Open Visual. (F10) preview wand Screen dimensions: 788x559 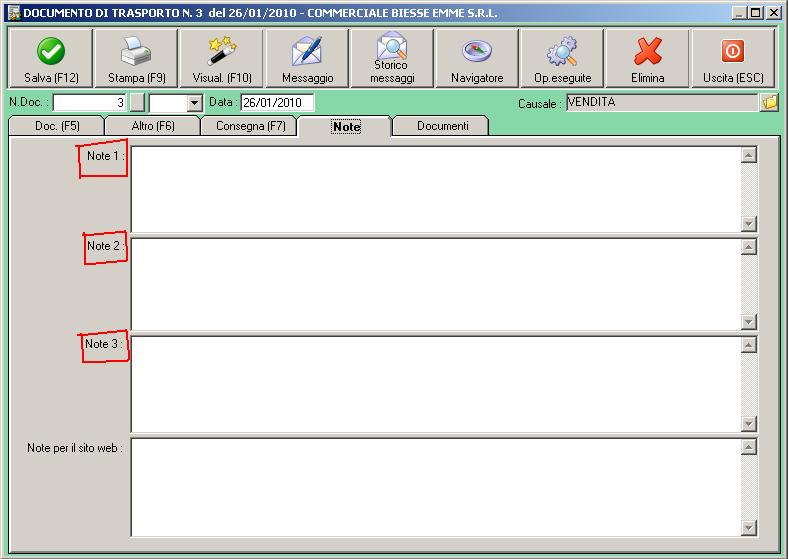pos(222,58)
